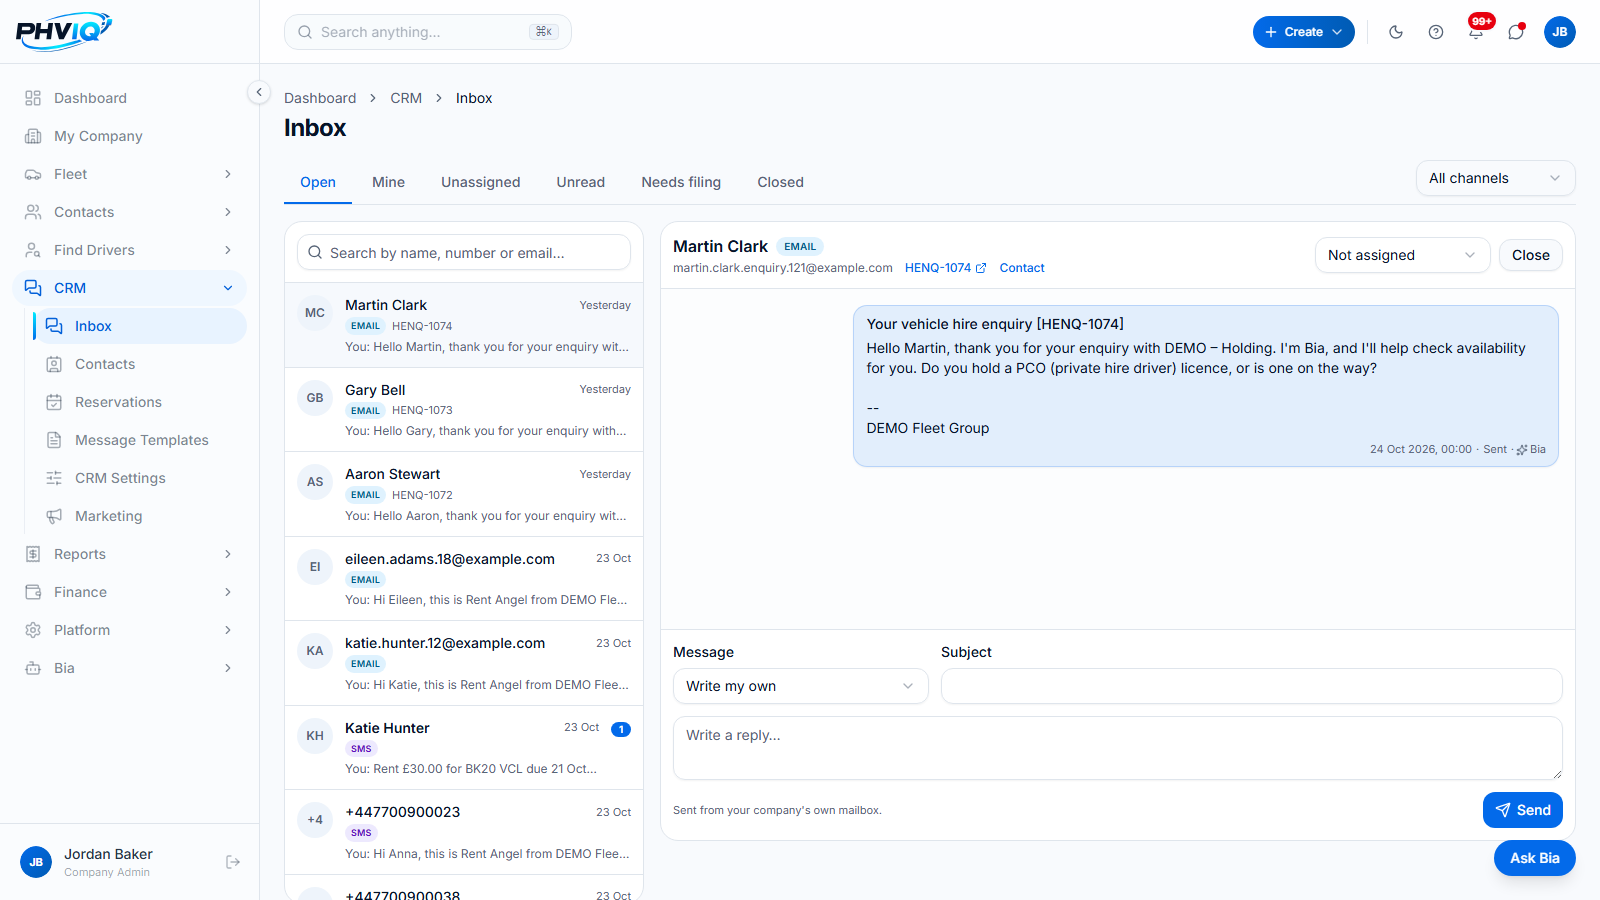Expand the Finance menu
1600x900 pixels.
[130, 592]
